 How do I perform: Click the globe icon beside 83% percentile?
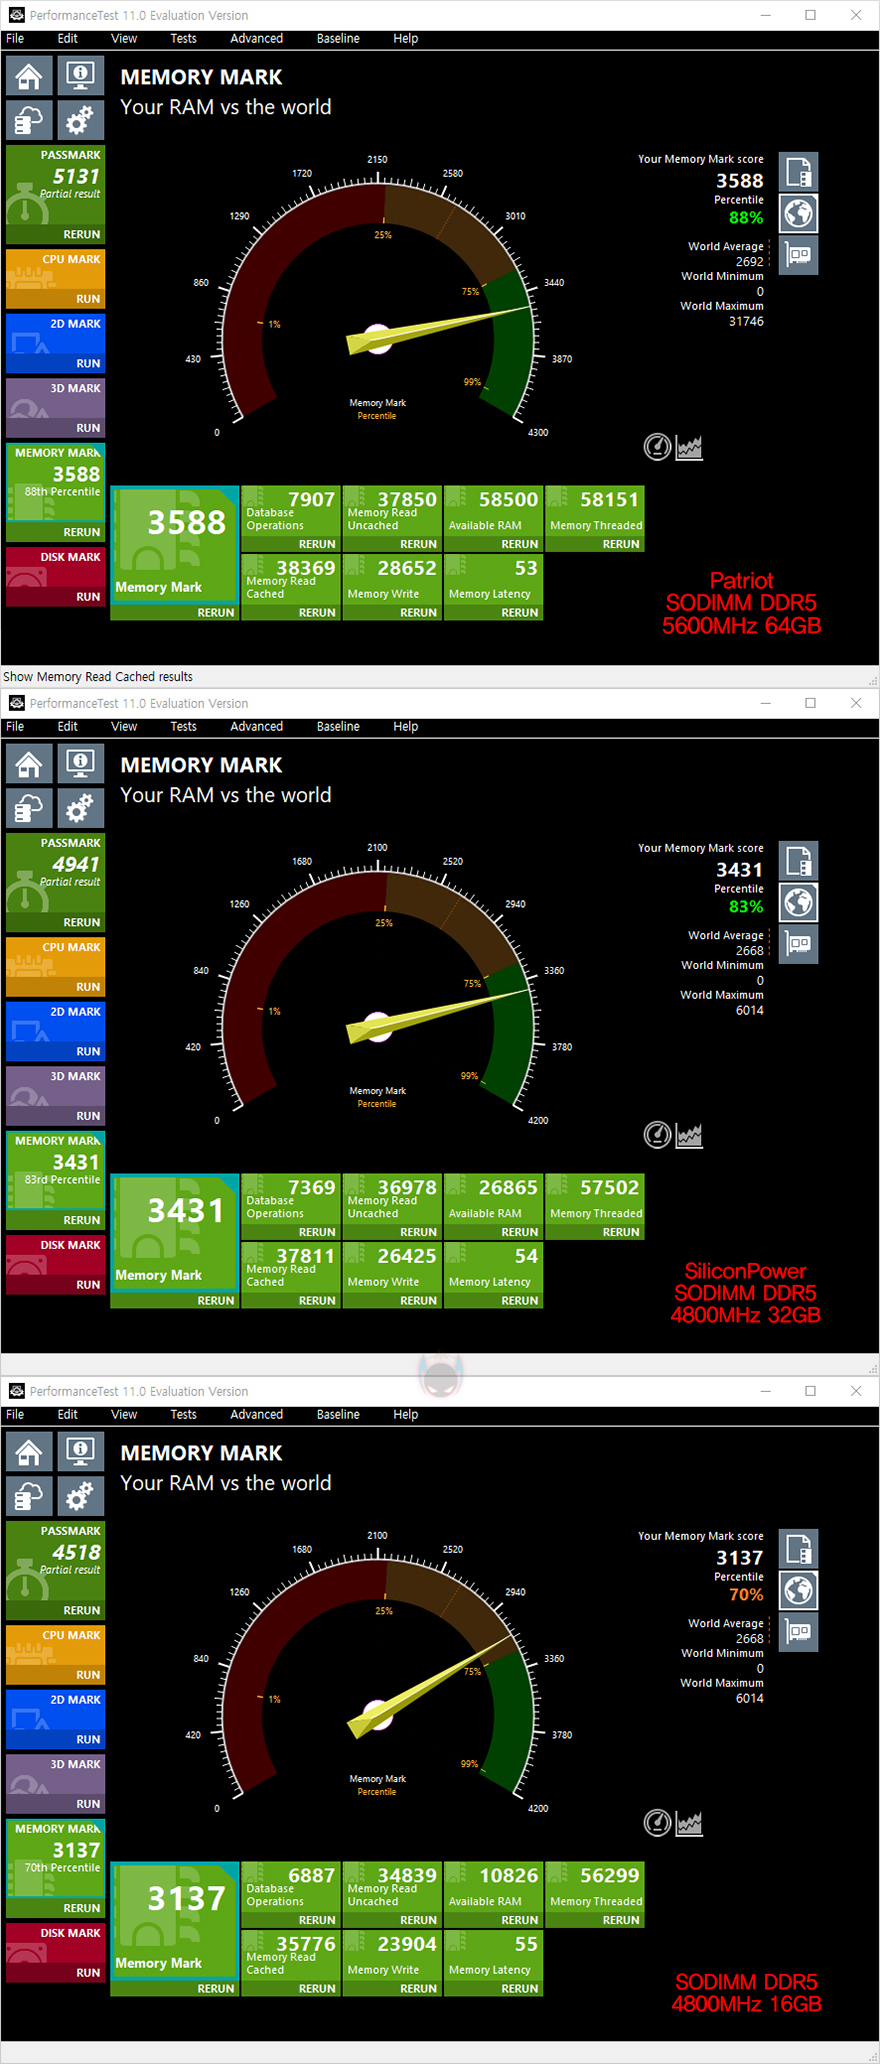(x=798, y=903)
